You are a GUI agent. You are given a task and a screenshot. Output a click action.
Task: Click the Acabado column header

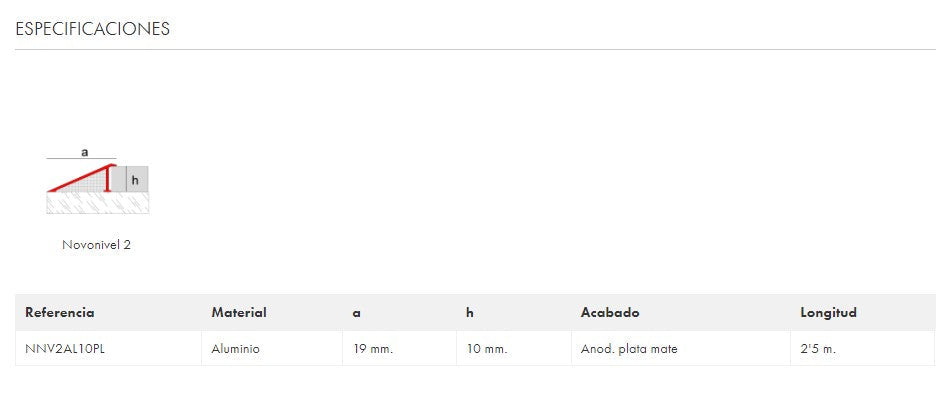coord(609,313)
